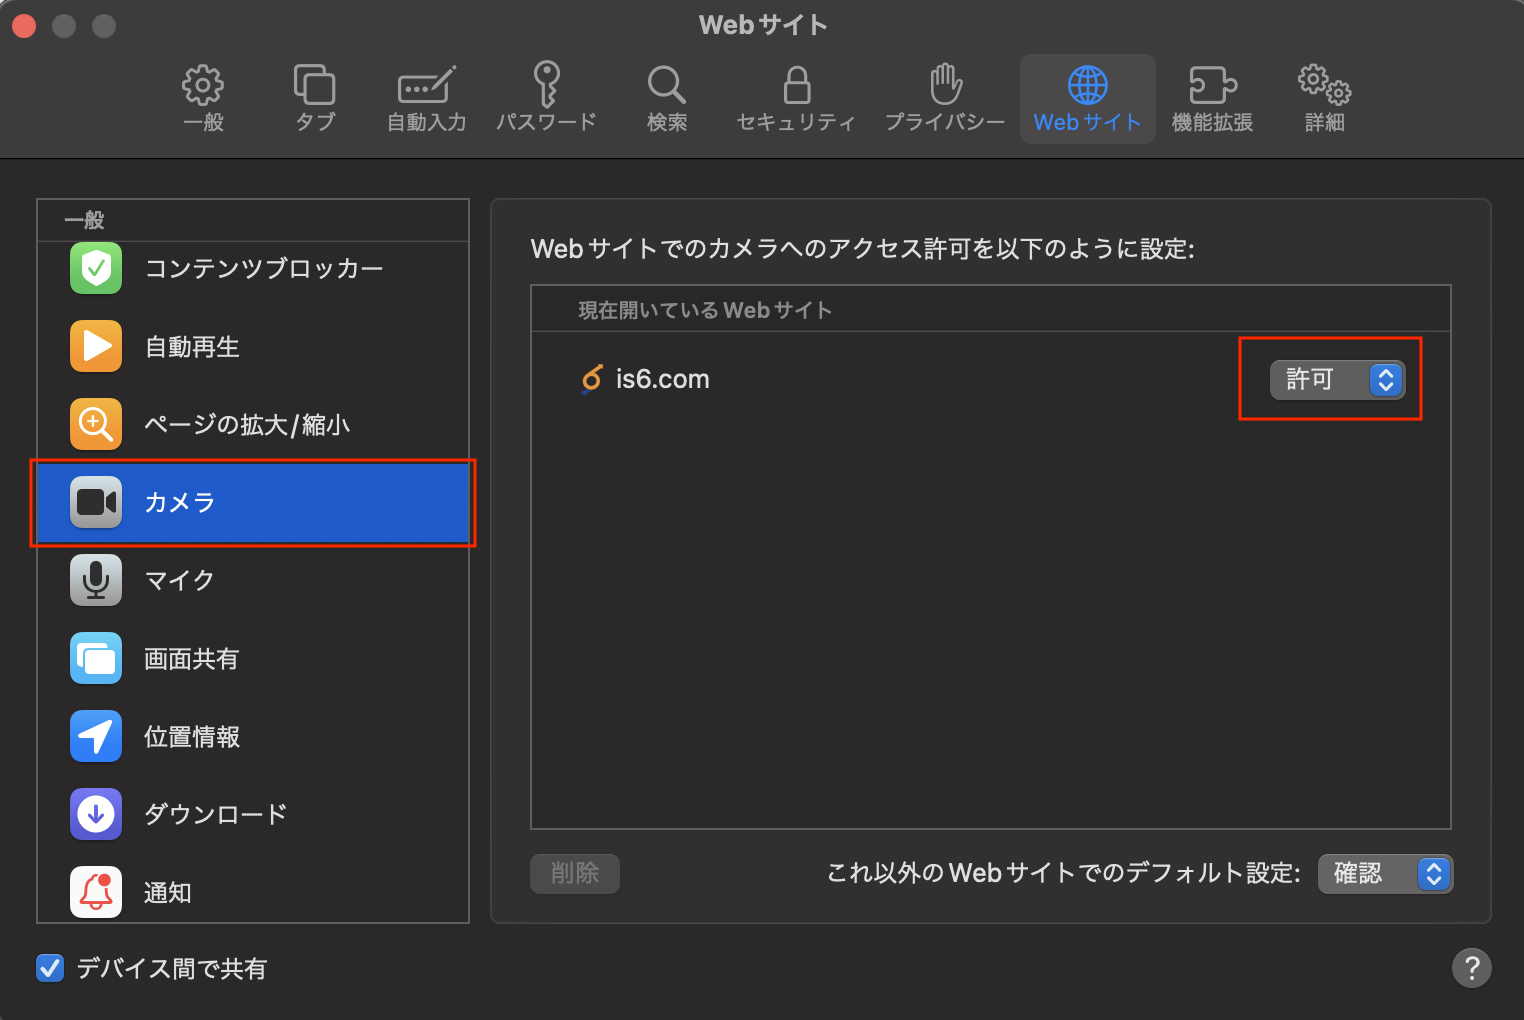Screen dimensions: 1524x1020
Task: Open the 確認 default setting dropdown
Action: click(x=1385, y=873)
